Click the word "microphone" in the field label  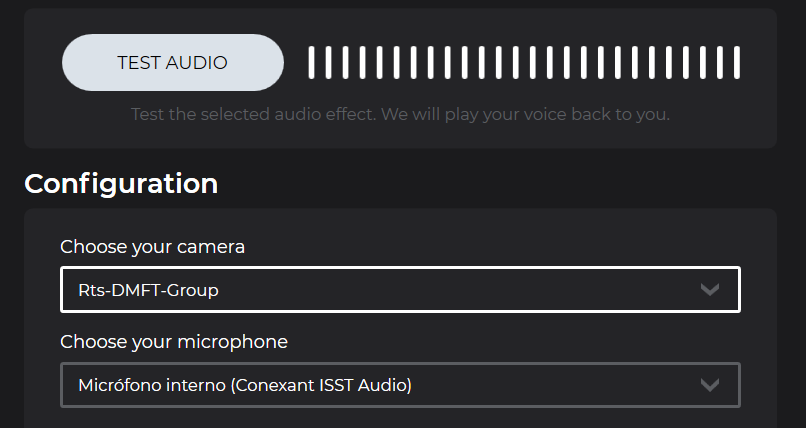click(x=238, y=342)
